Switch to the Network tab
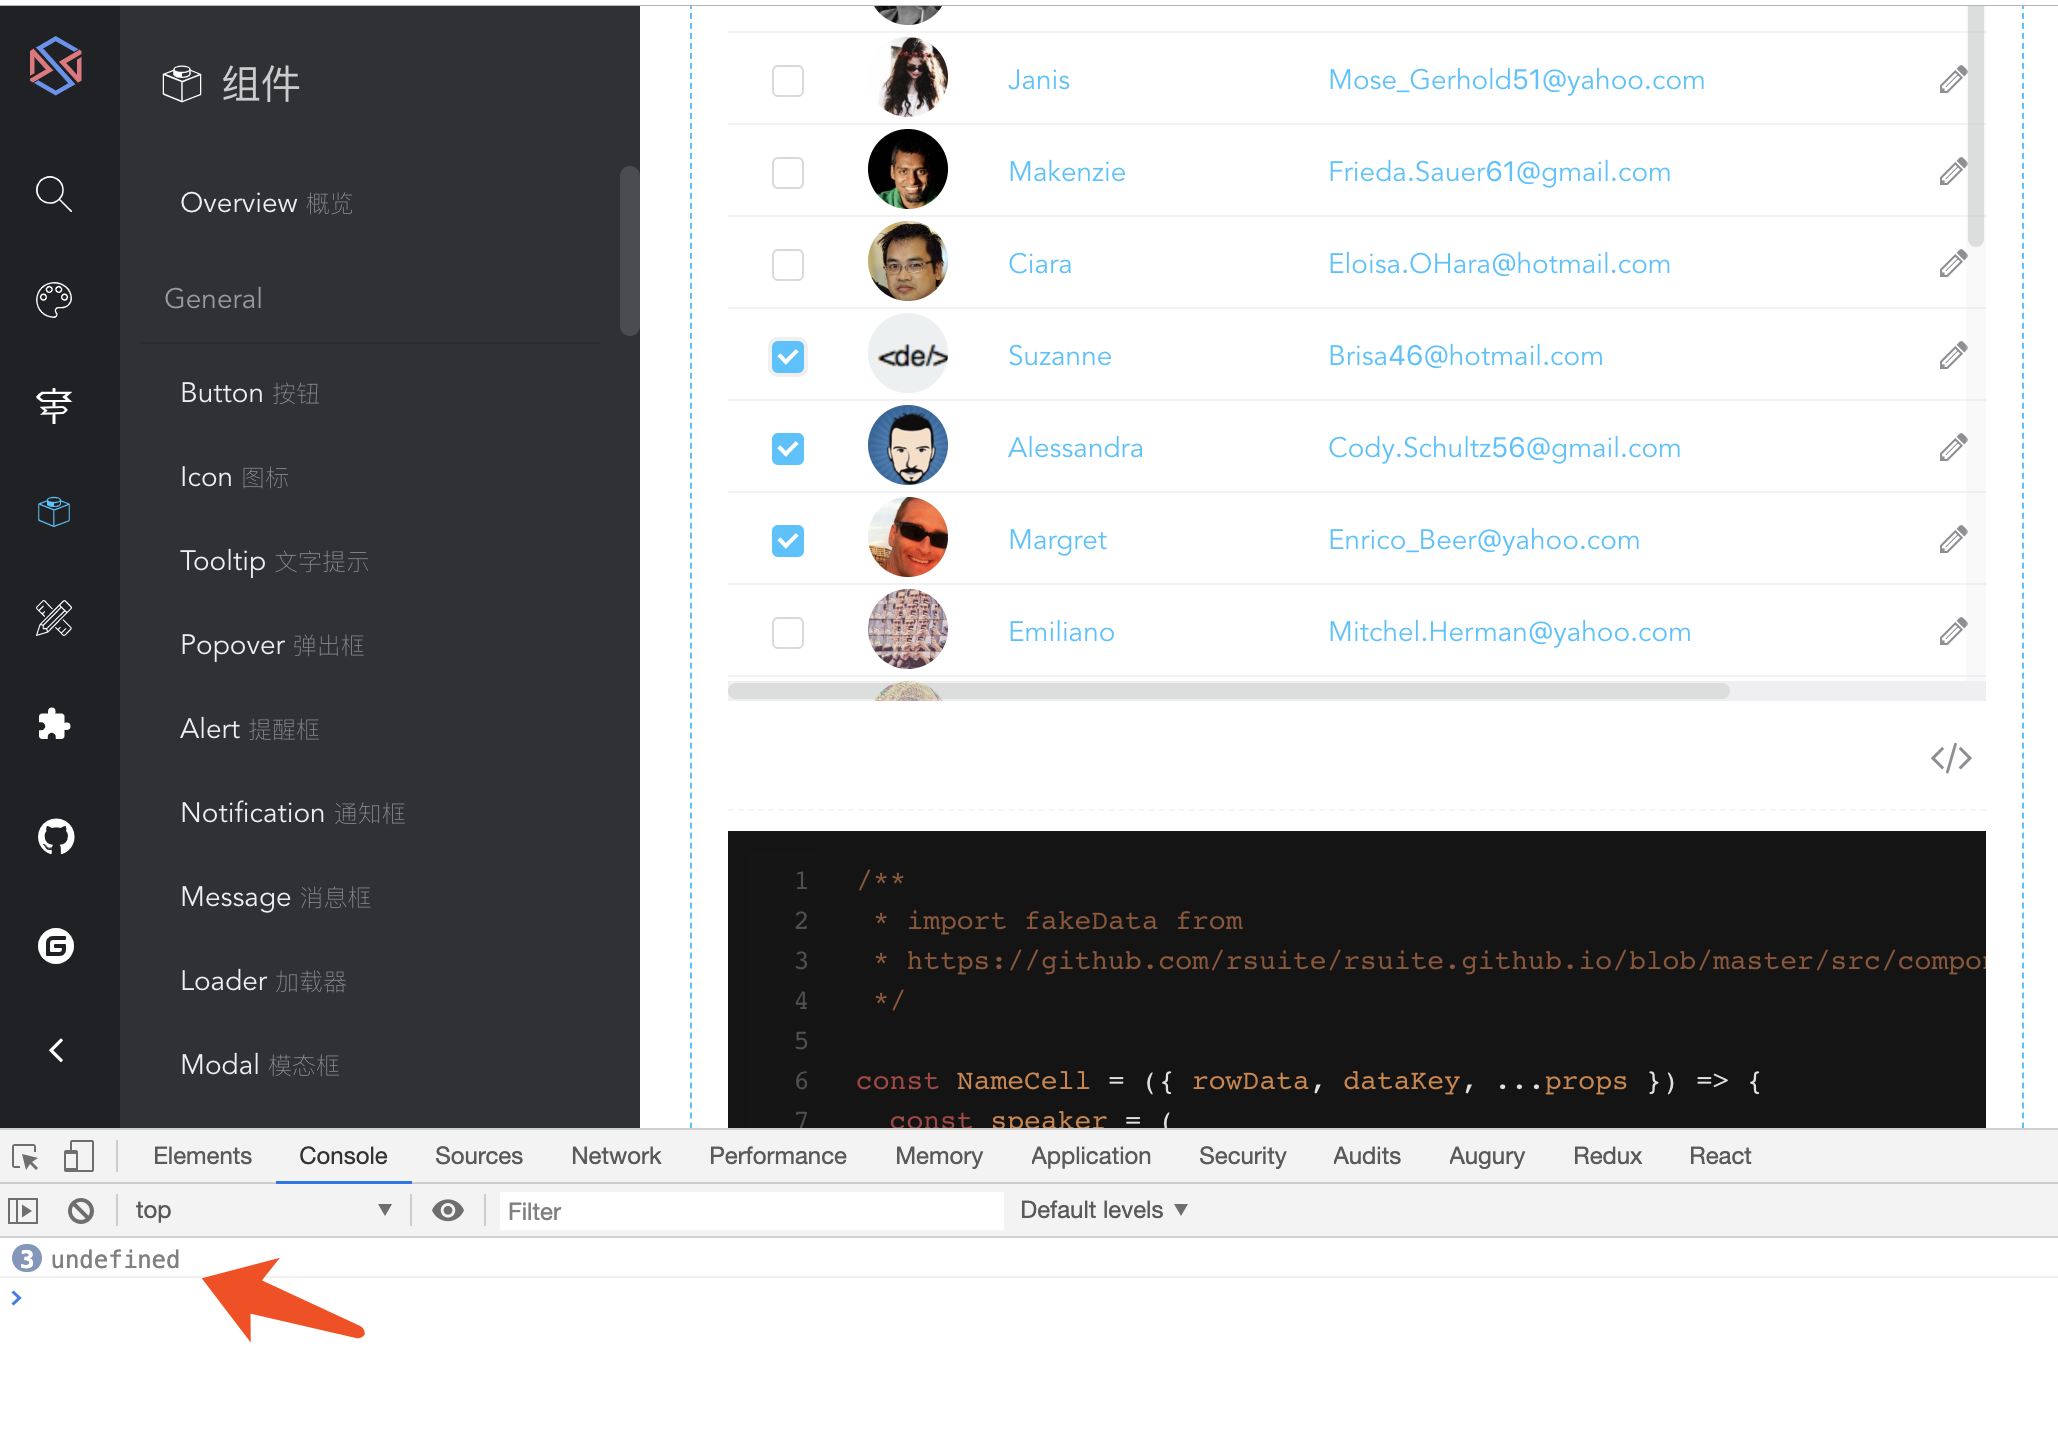 pyautogui.click(x=616, y=1156)
